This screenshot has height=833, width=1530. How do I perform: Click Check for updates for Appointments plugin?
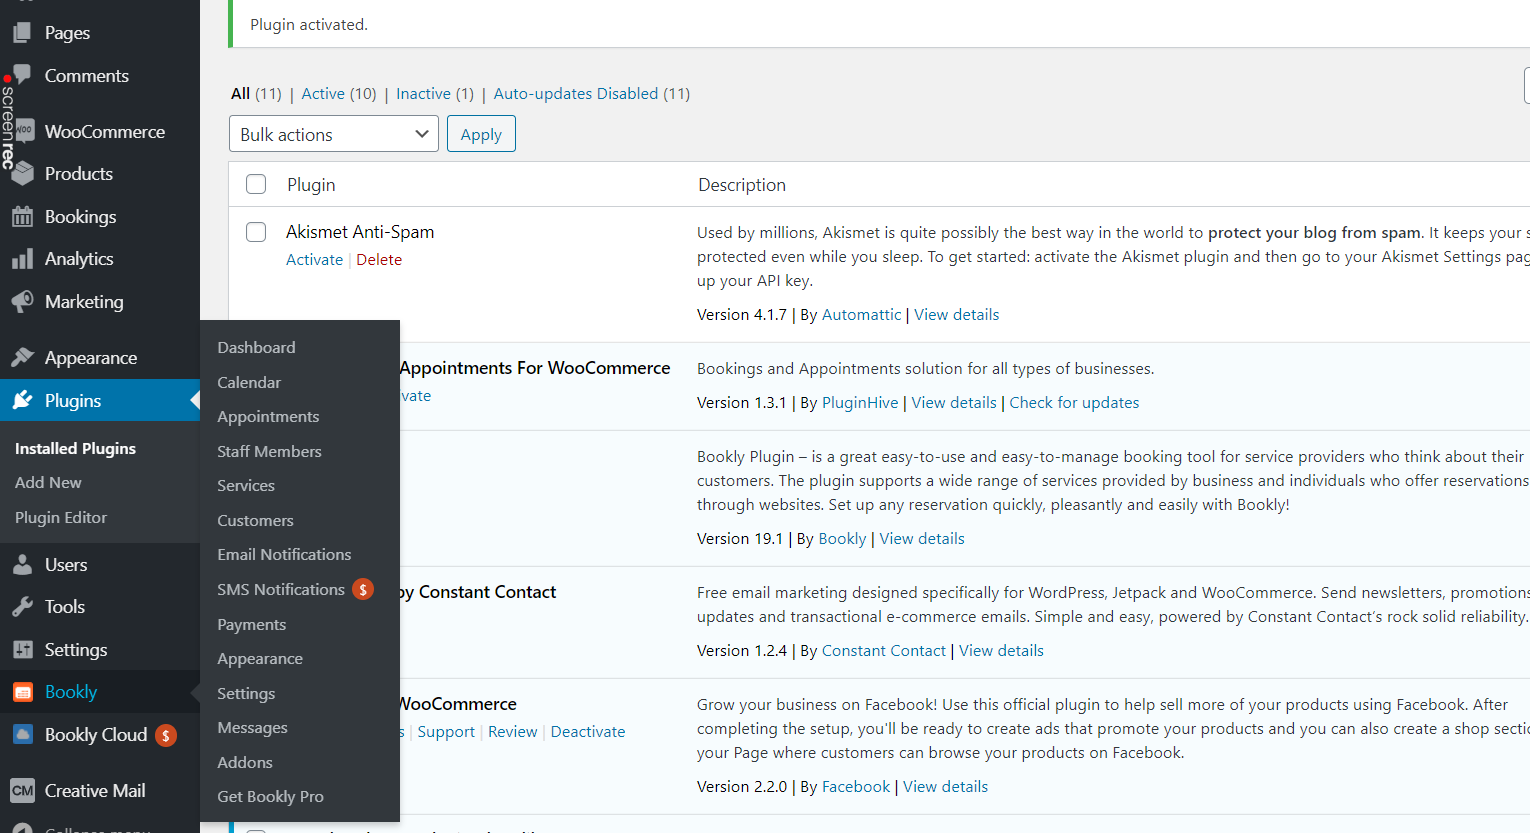pos(1074,402)
